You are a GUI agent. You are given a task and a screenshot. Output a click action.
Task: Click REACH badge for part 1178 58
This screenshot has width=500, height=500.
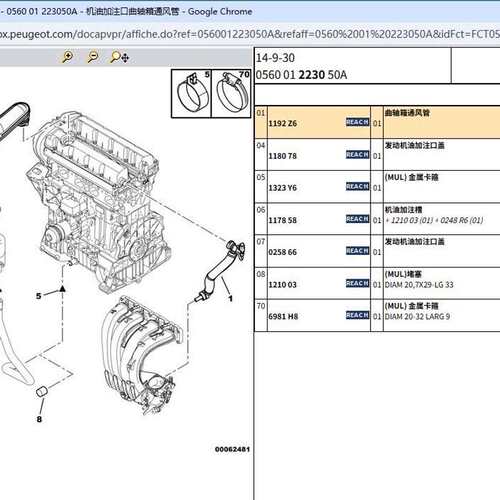tap(357, 219)
